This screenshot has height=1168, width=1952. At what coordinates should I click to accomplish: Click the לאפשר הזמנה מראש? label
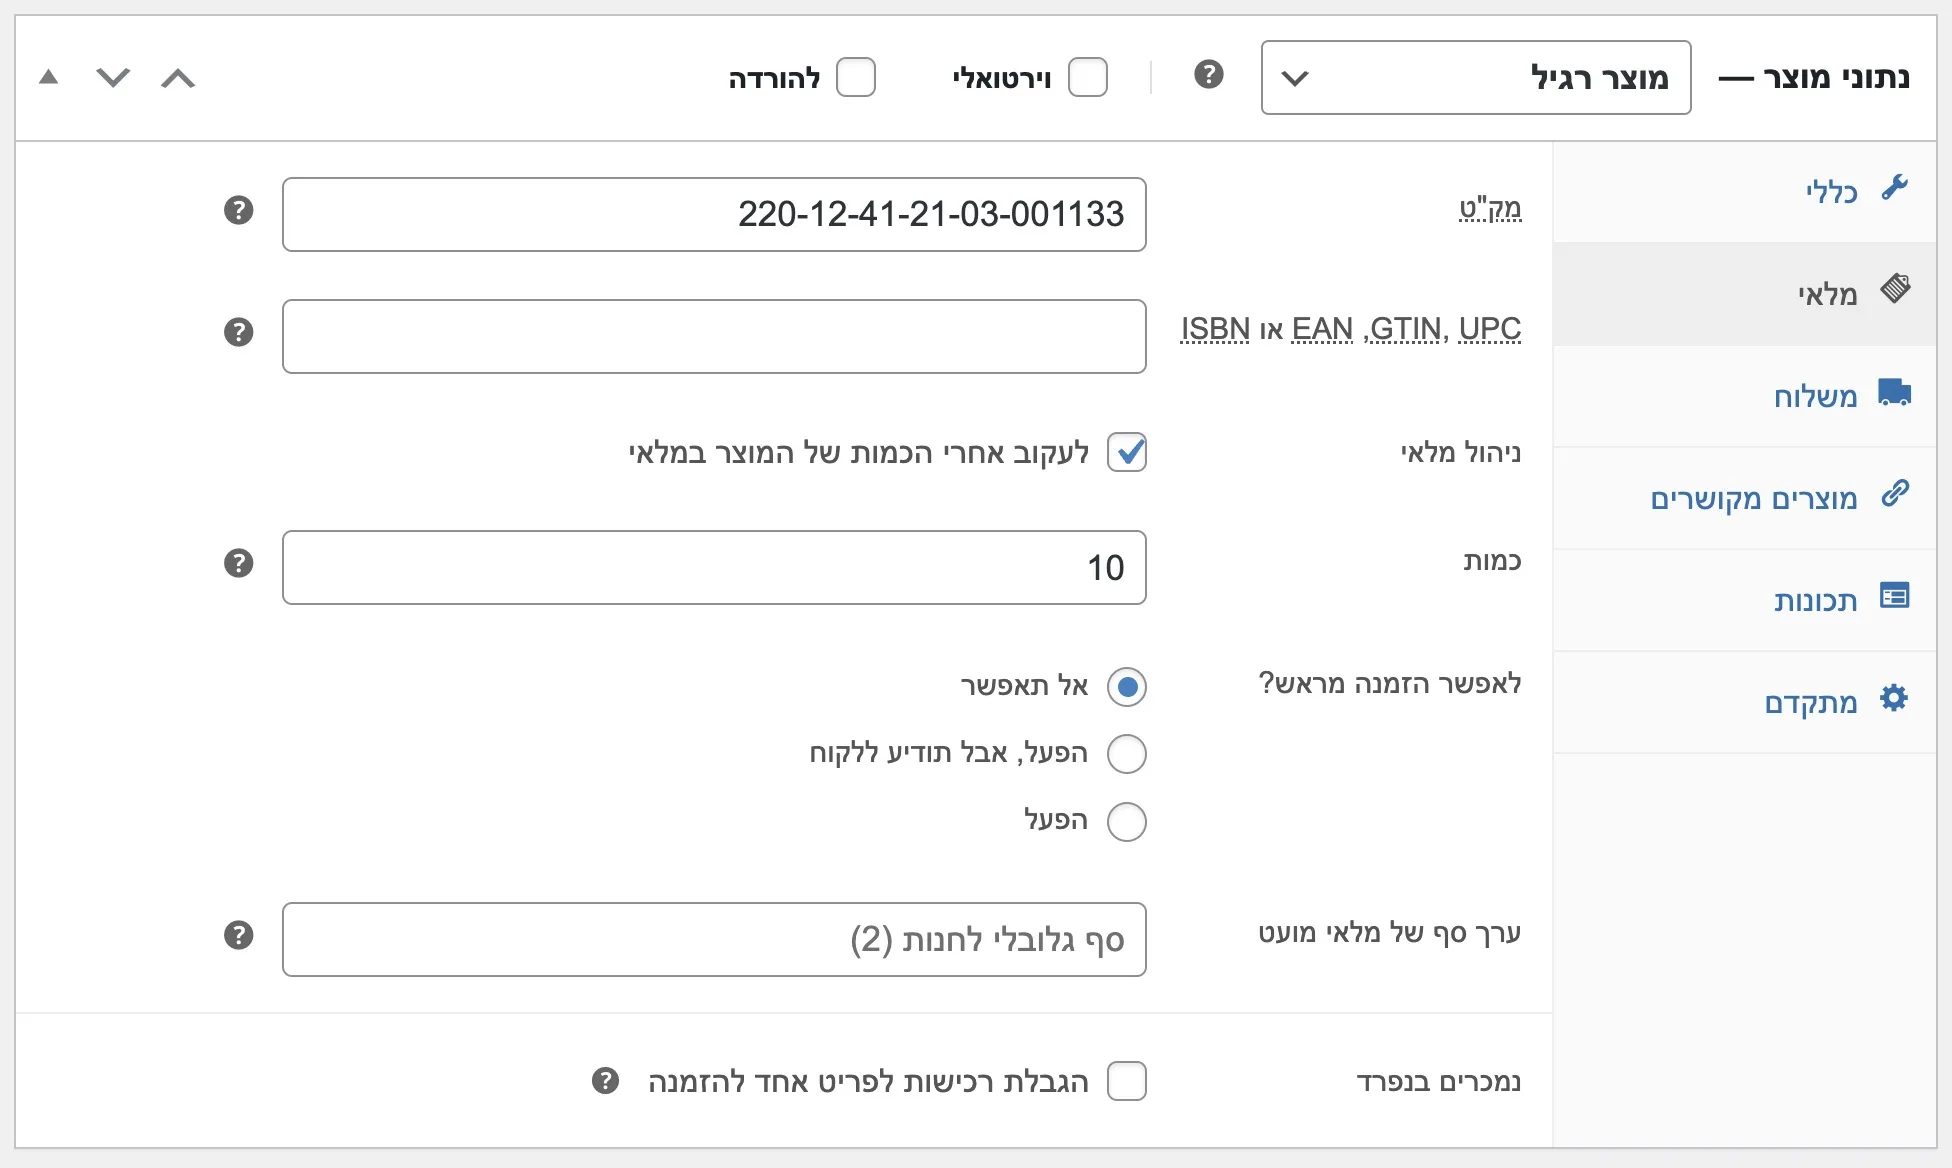coord(1390,683)
